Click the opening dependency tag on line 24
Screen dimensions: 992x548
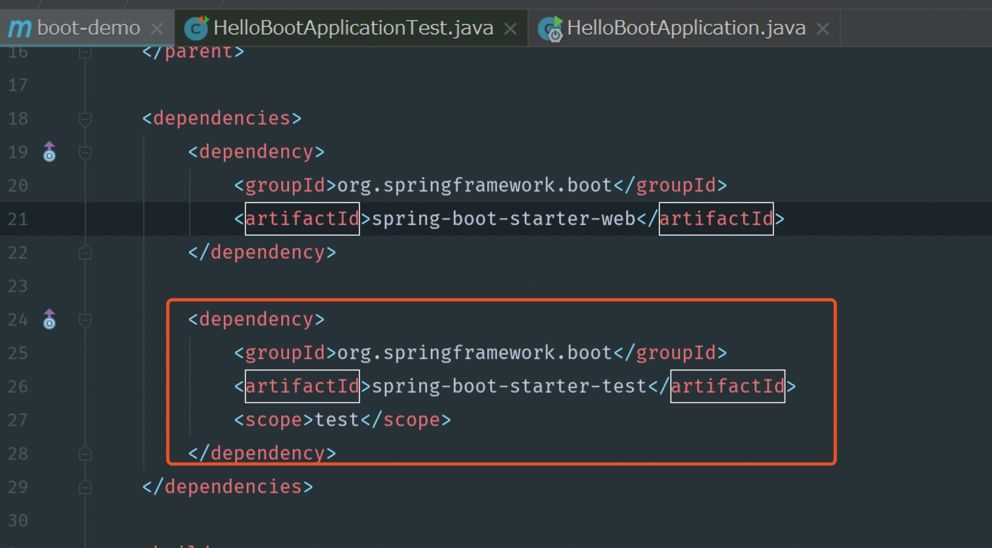[256, 320]
